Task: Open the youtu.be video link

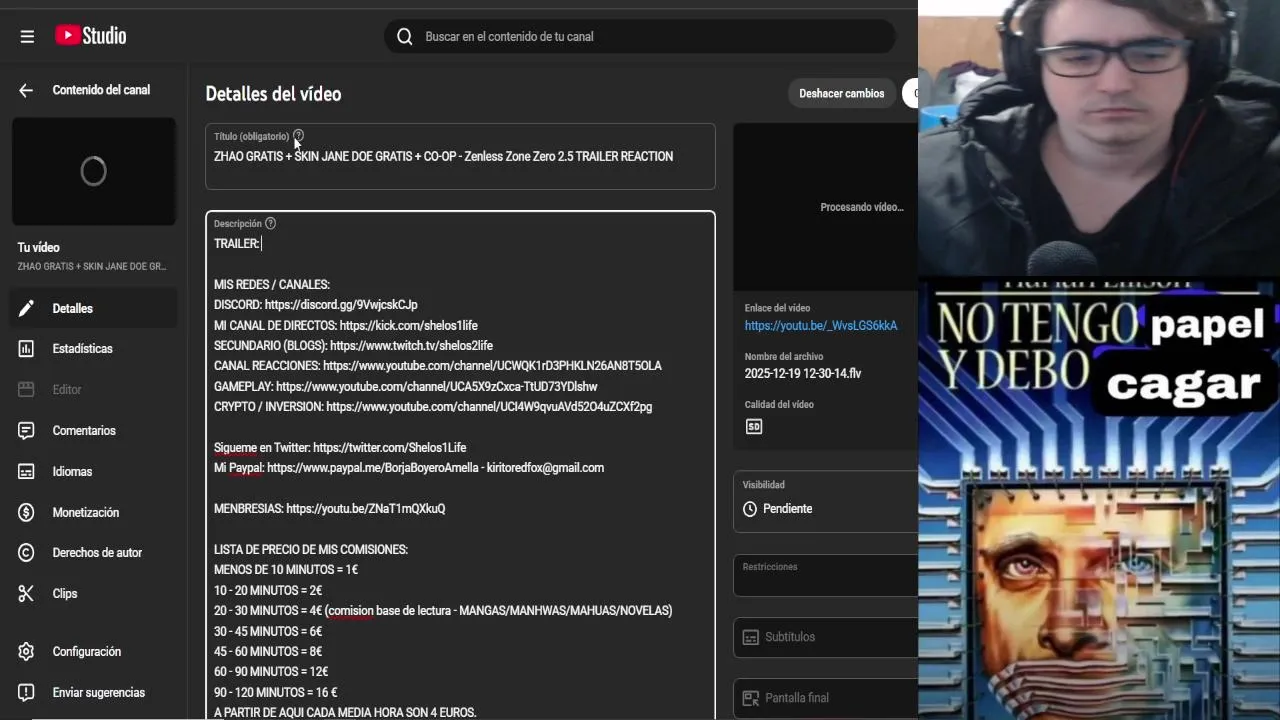Action: (x=821, y=326)
